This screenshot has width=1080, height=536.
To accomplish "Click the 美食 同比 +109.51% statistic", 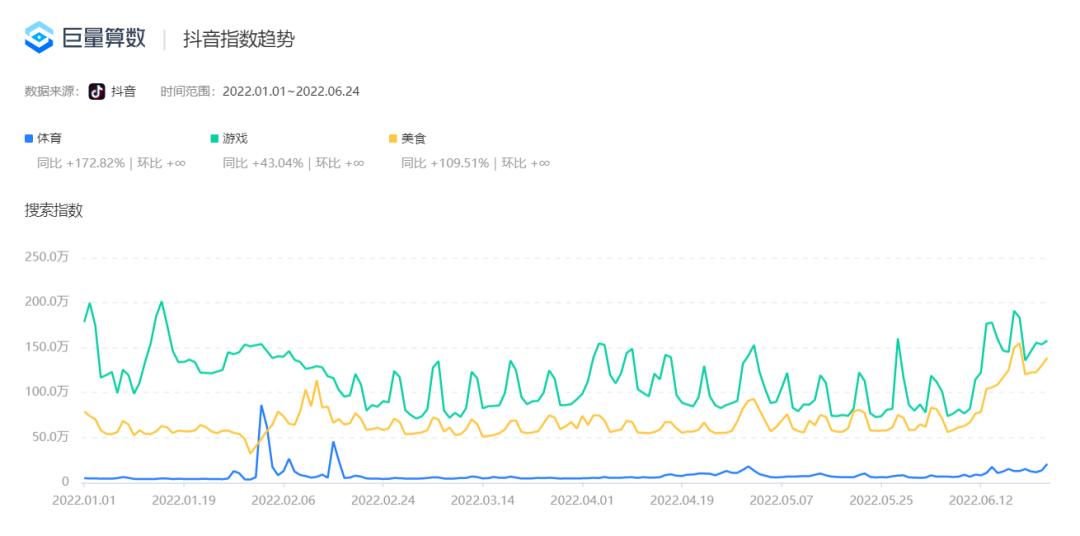I will click(x=445, y=164).
